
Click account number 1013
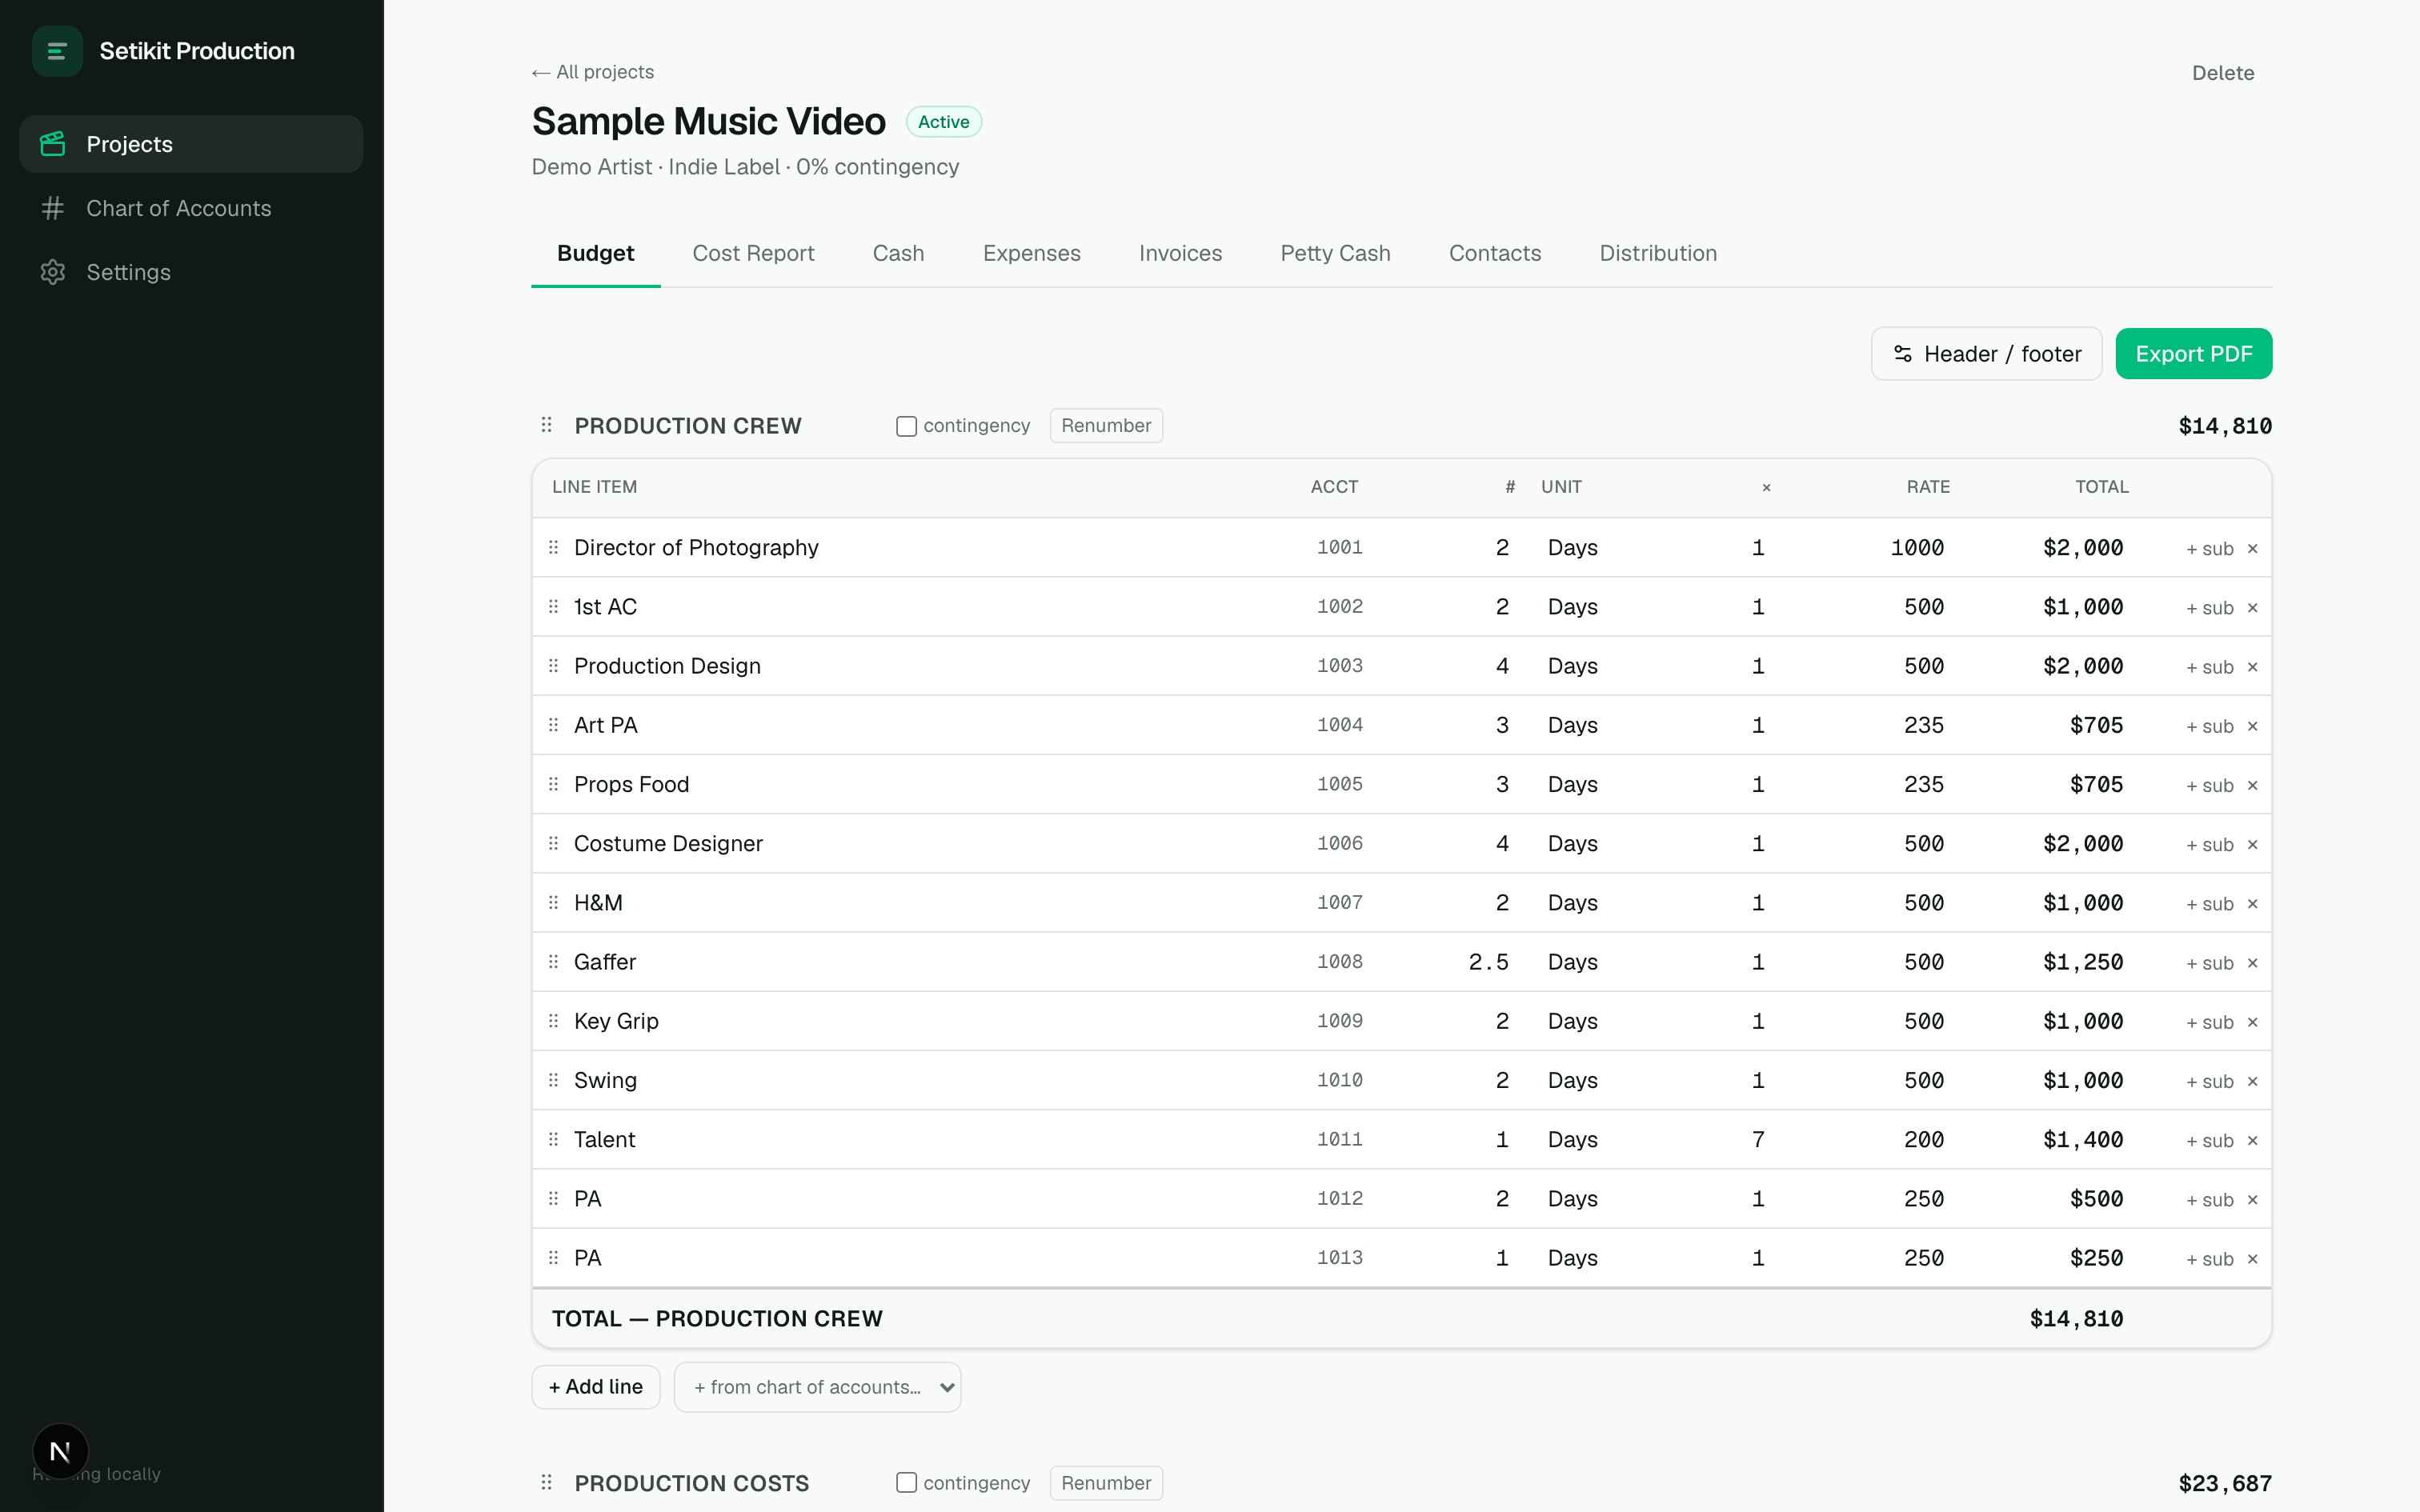coord(1339,1258)
